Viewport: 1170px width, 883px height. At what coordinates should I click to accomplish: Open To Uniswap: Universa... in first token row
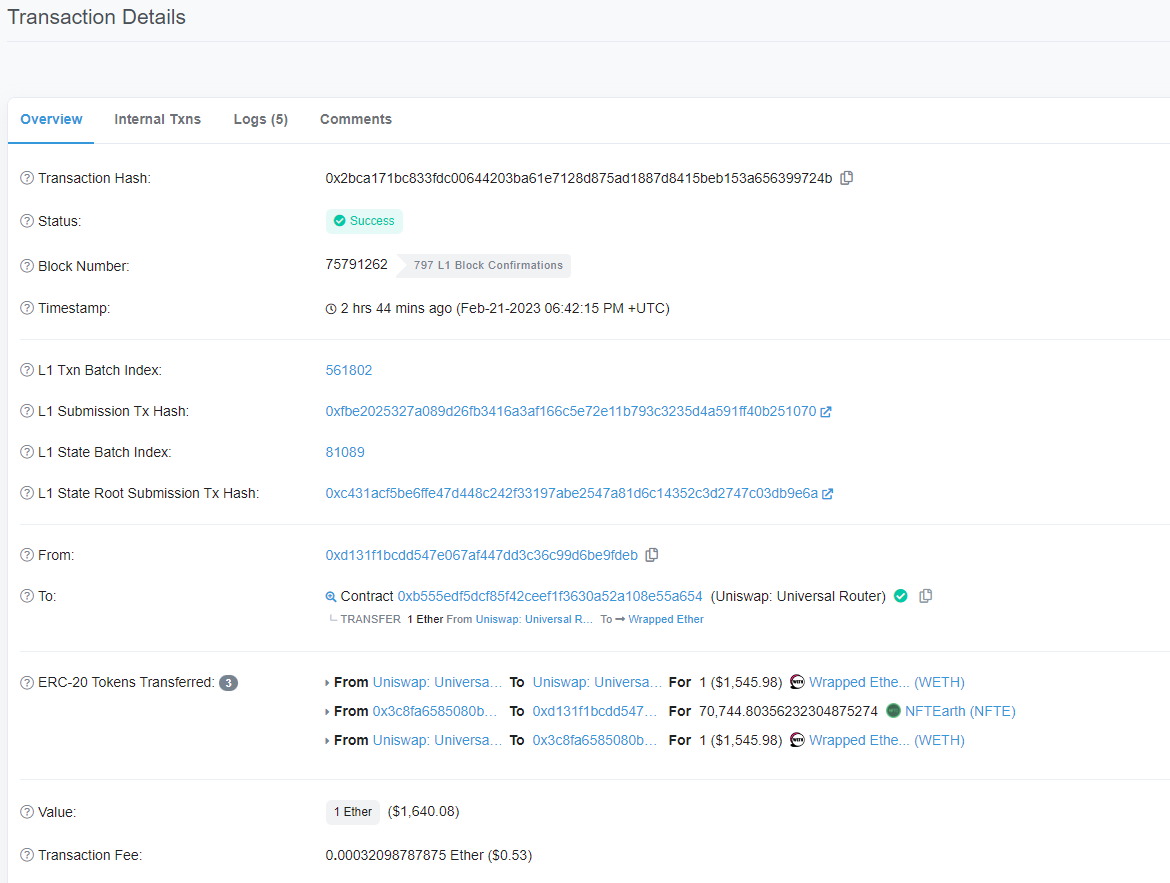(597, 682)
